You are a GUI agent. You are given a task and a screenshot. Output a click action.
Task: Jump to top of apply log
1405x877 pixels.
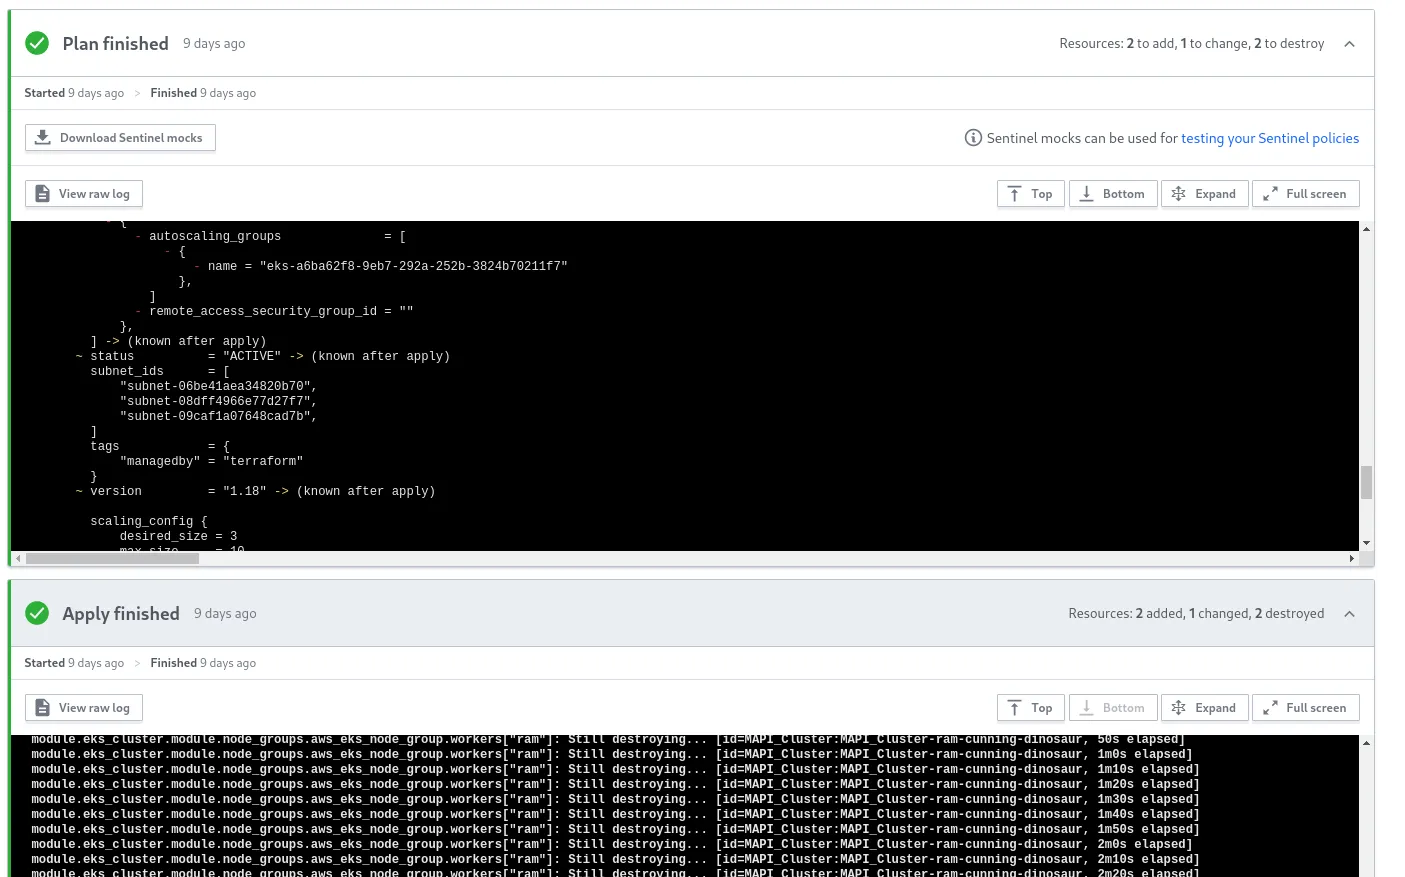(x=1030, y=708)
